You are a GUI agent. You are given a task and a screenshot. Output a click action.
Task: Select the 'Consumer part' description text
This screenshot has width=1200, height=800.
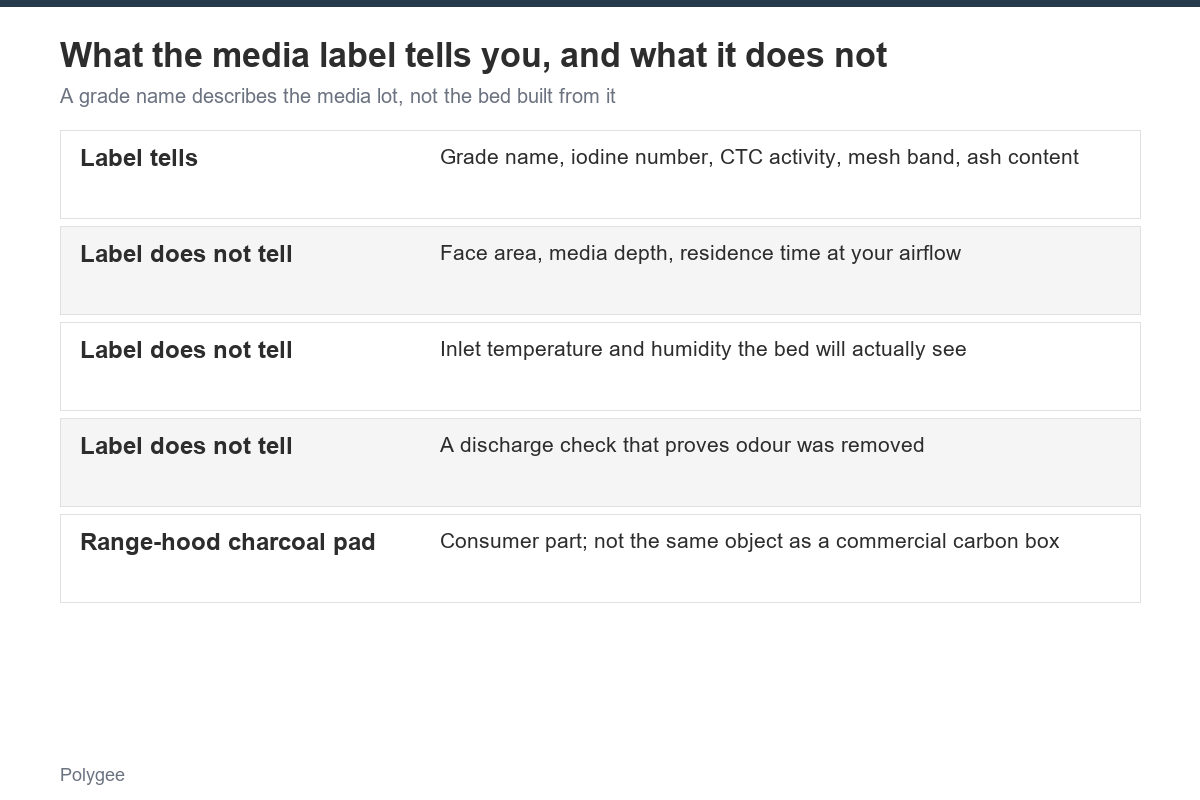(x=749, y=541)
